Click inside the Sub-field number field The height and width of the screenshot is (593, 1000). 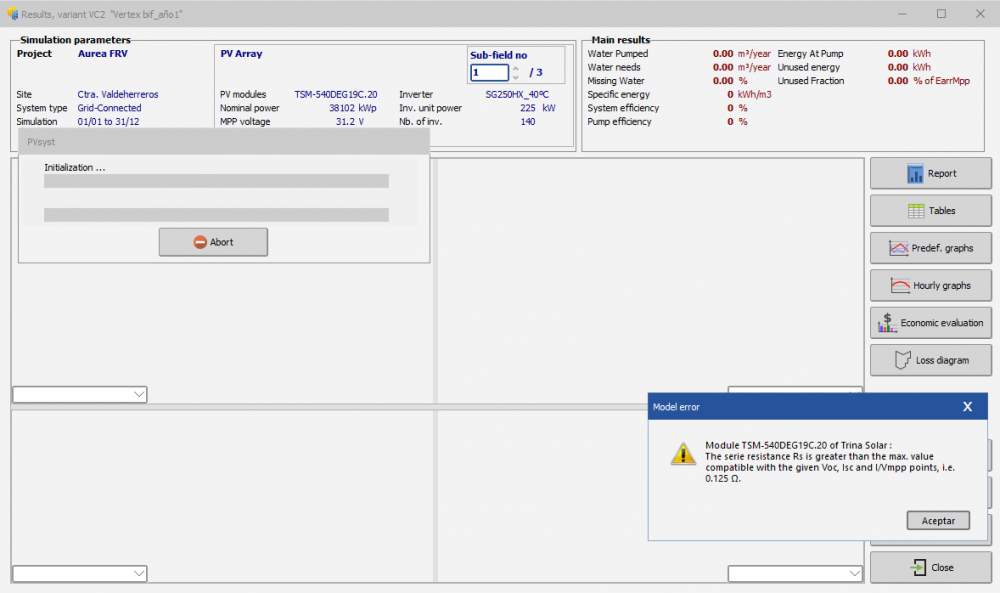pyautogui.click(x=488, y=72)
